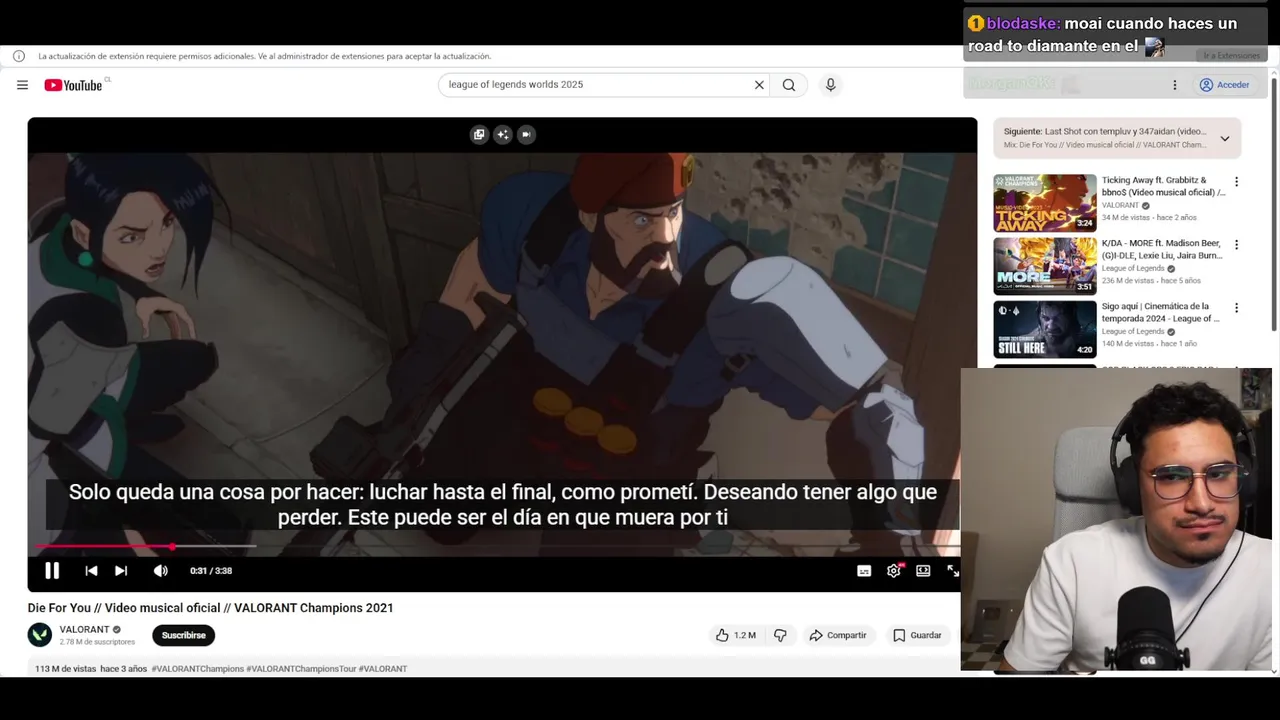This screenshot has width=1280, height=720.
Task: Save video with Guardar button
Action: [917, 635]
